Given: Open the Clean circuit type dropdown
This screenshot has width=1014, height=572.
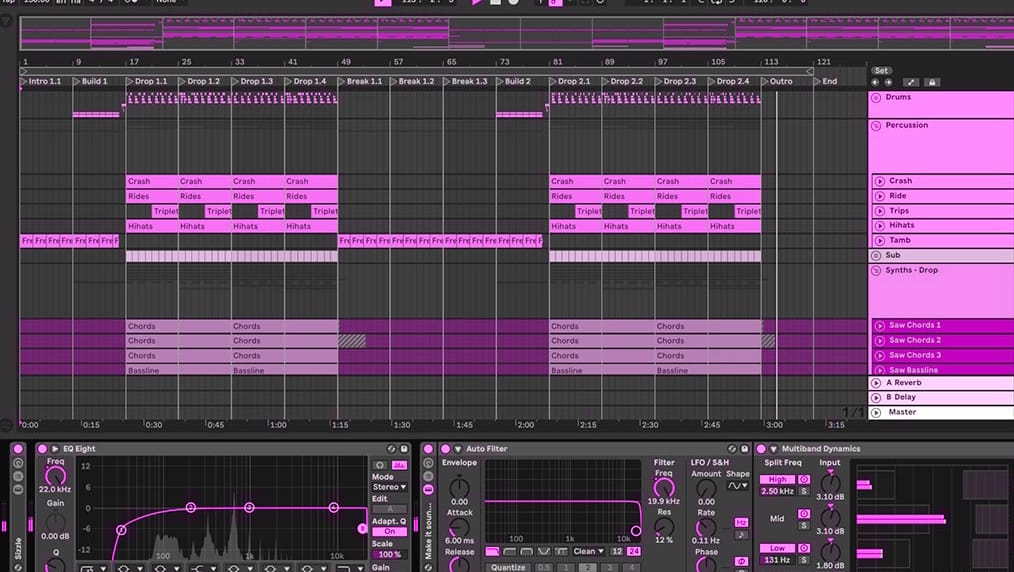Looking at the screenshot, I should coord(588,551).
